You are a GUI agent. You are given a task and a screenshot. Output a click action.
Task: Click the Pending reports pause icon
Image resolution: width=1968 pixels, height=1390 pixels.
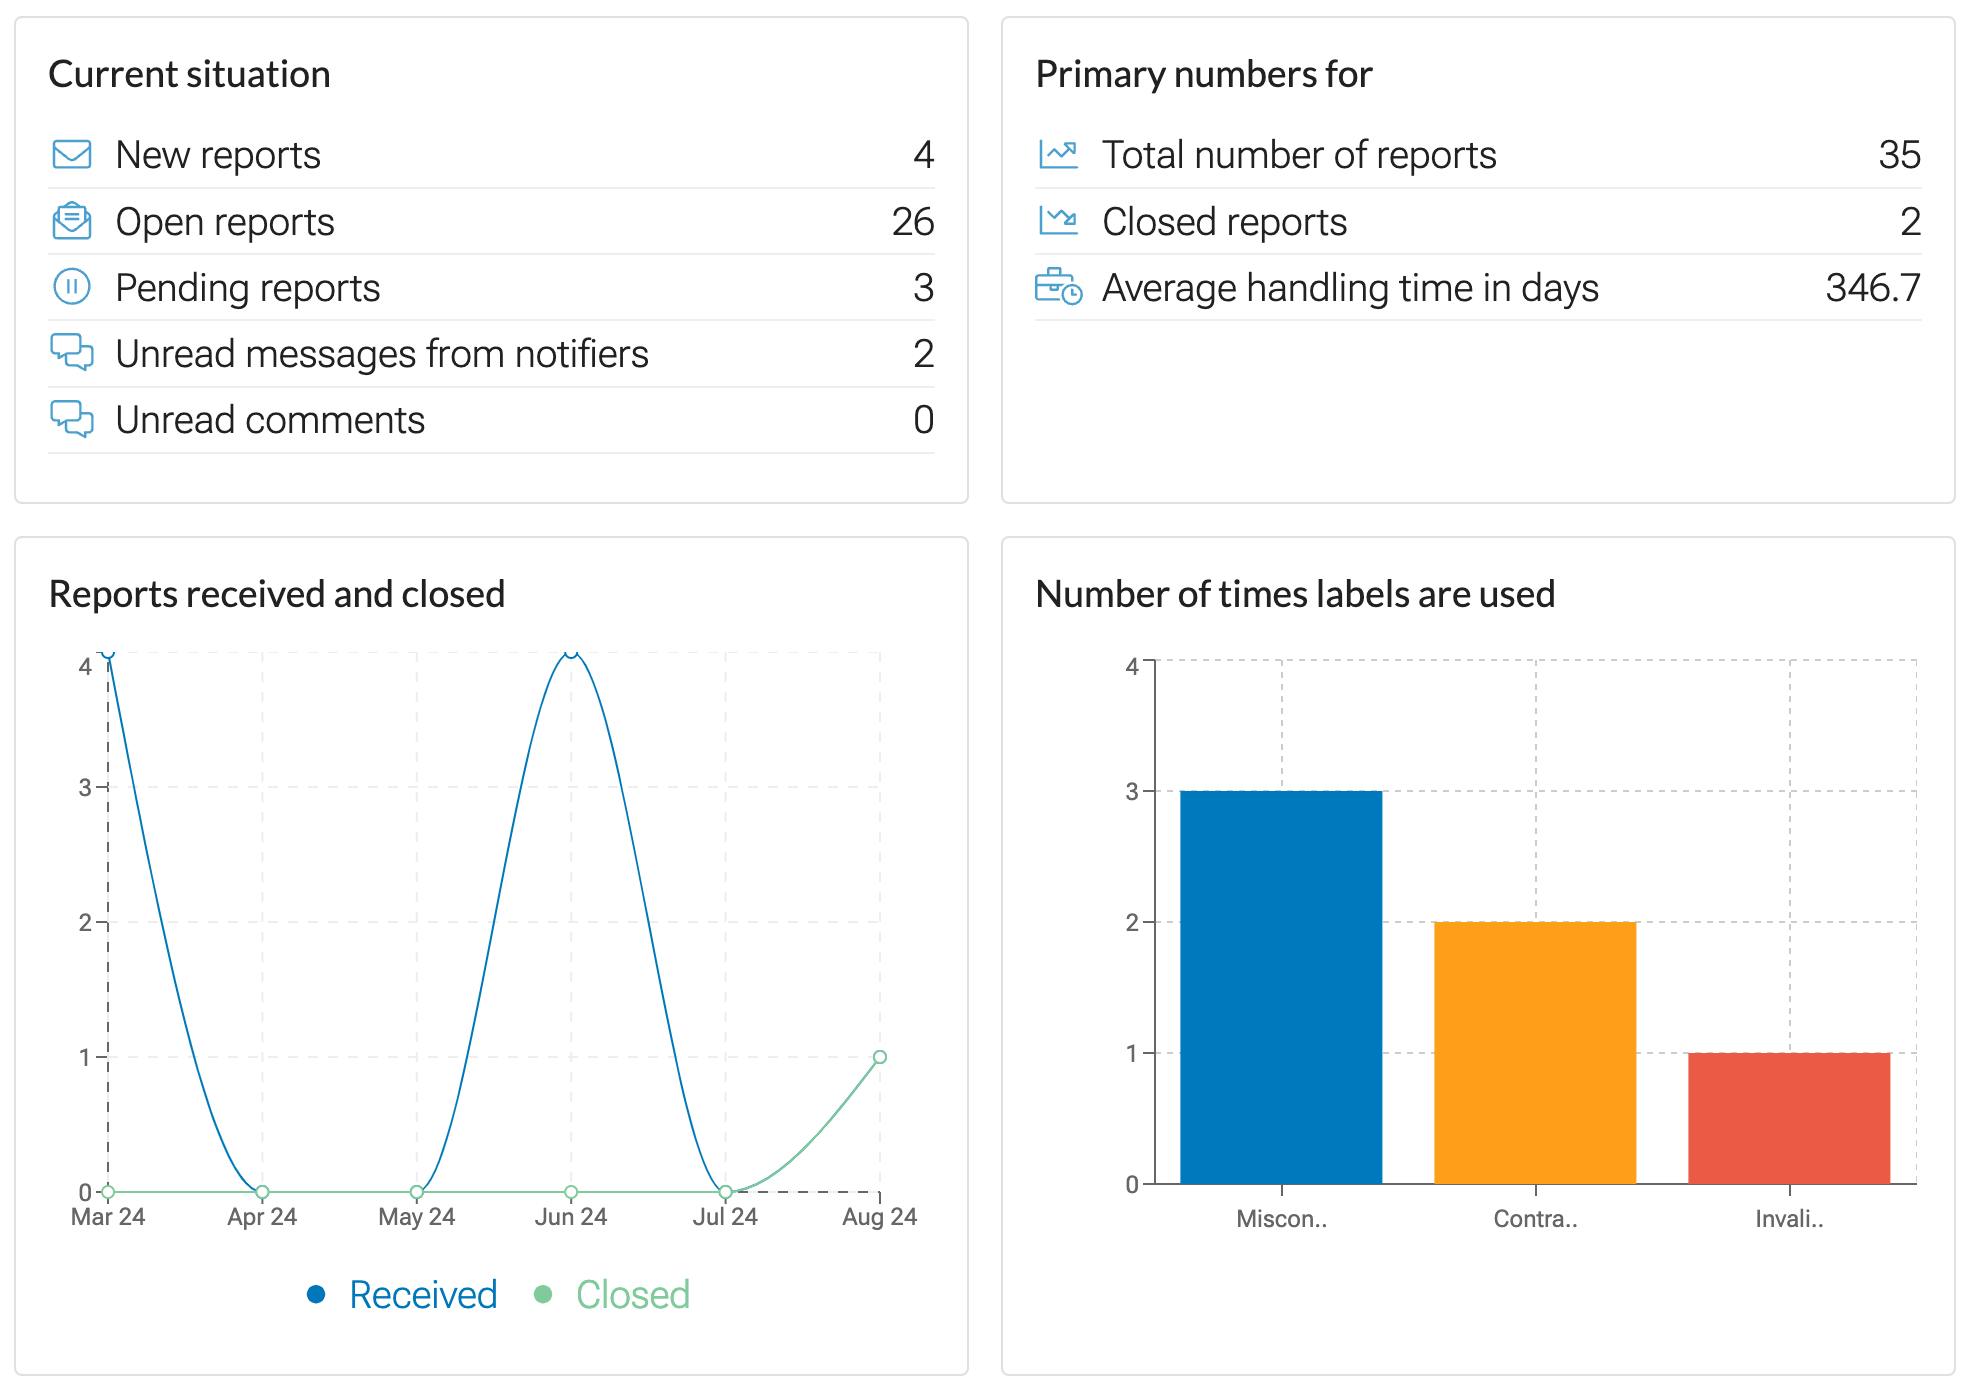point(71,288)
